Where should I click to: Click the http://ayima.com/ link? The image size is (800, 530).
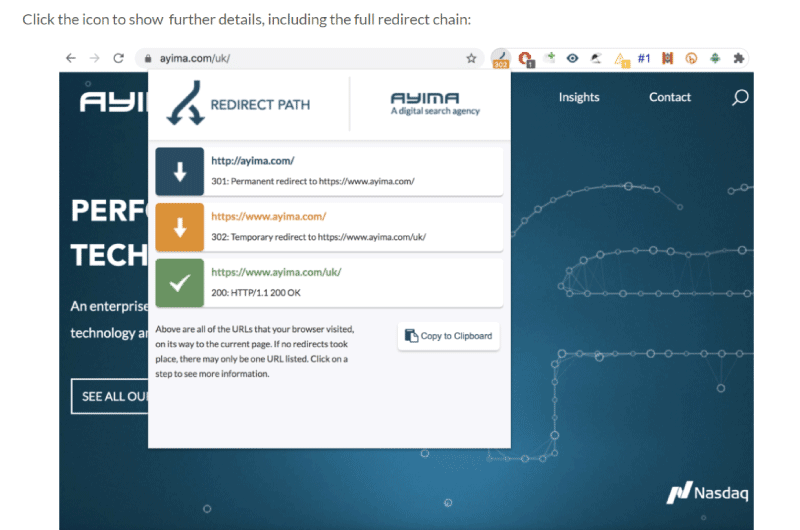coord(253,161)
